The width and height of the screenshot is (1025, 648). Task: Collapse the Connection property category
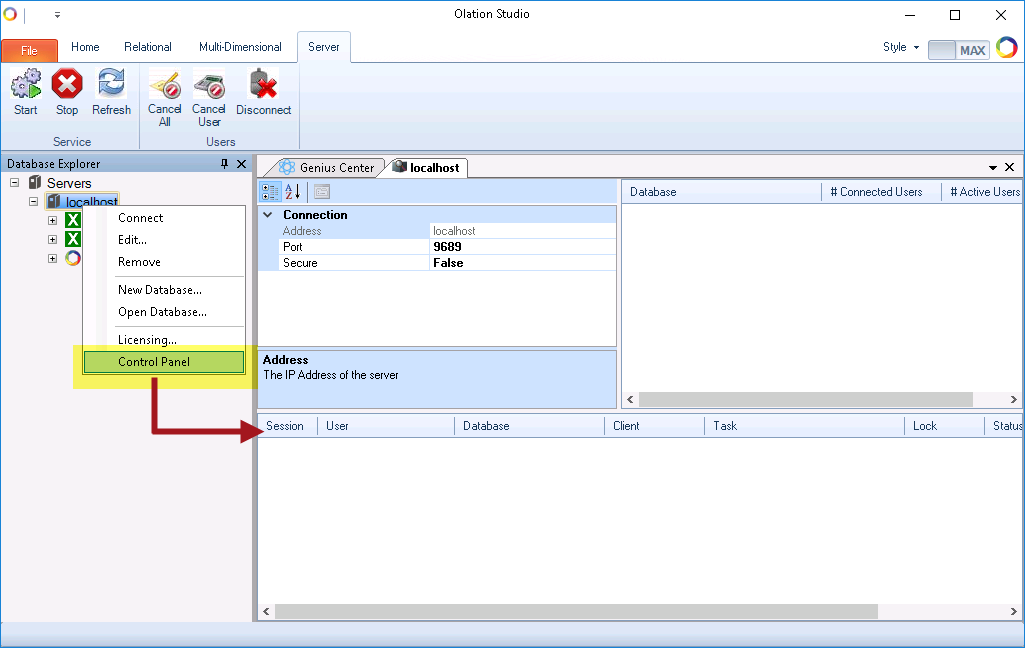pos(268,215)
